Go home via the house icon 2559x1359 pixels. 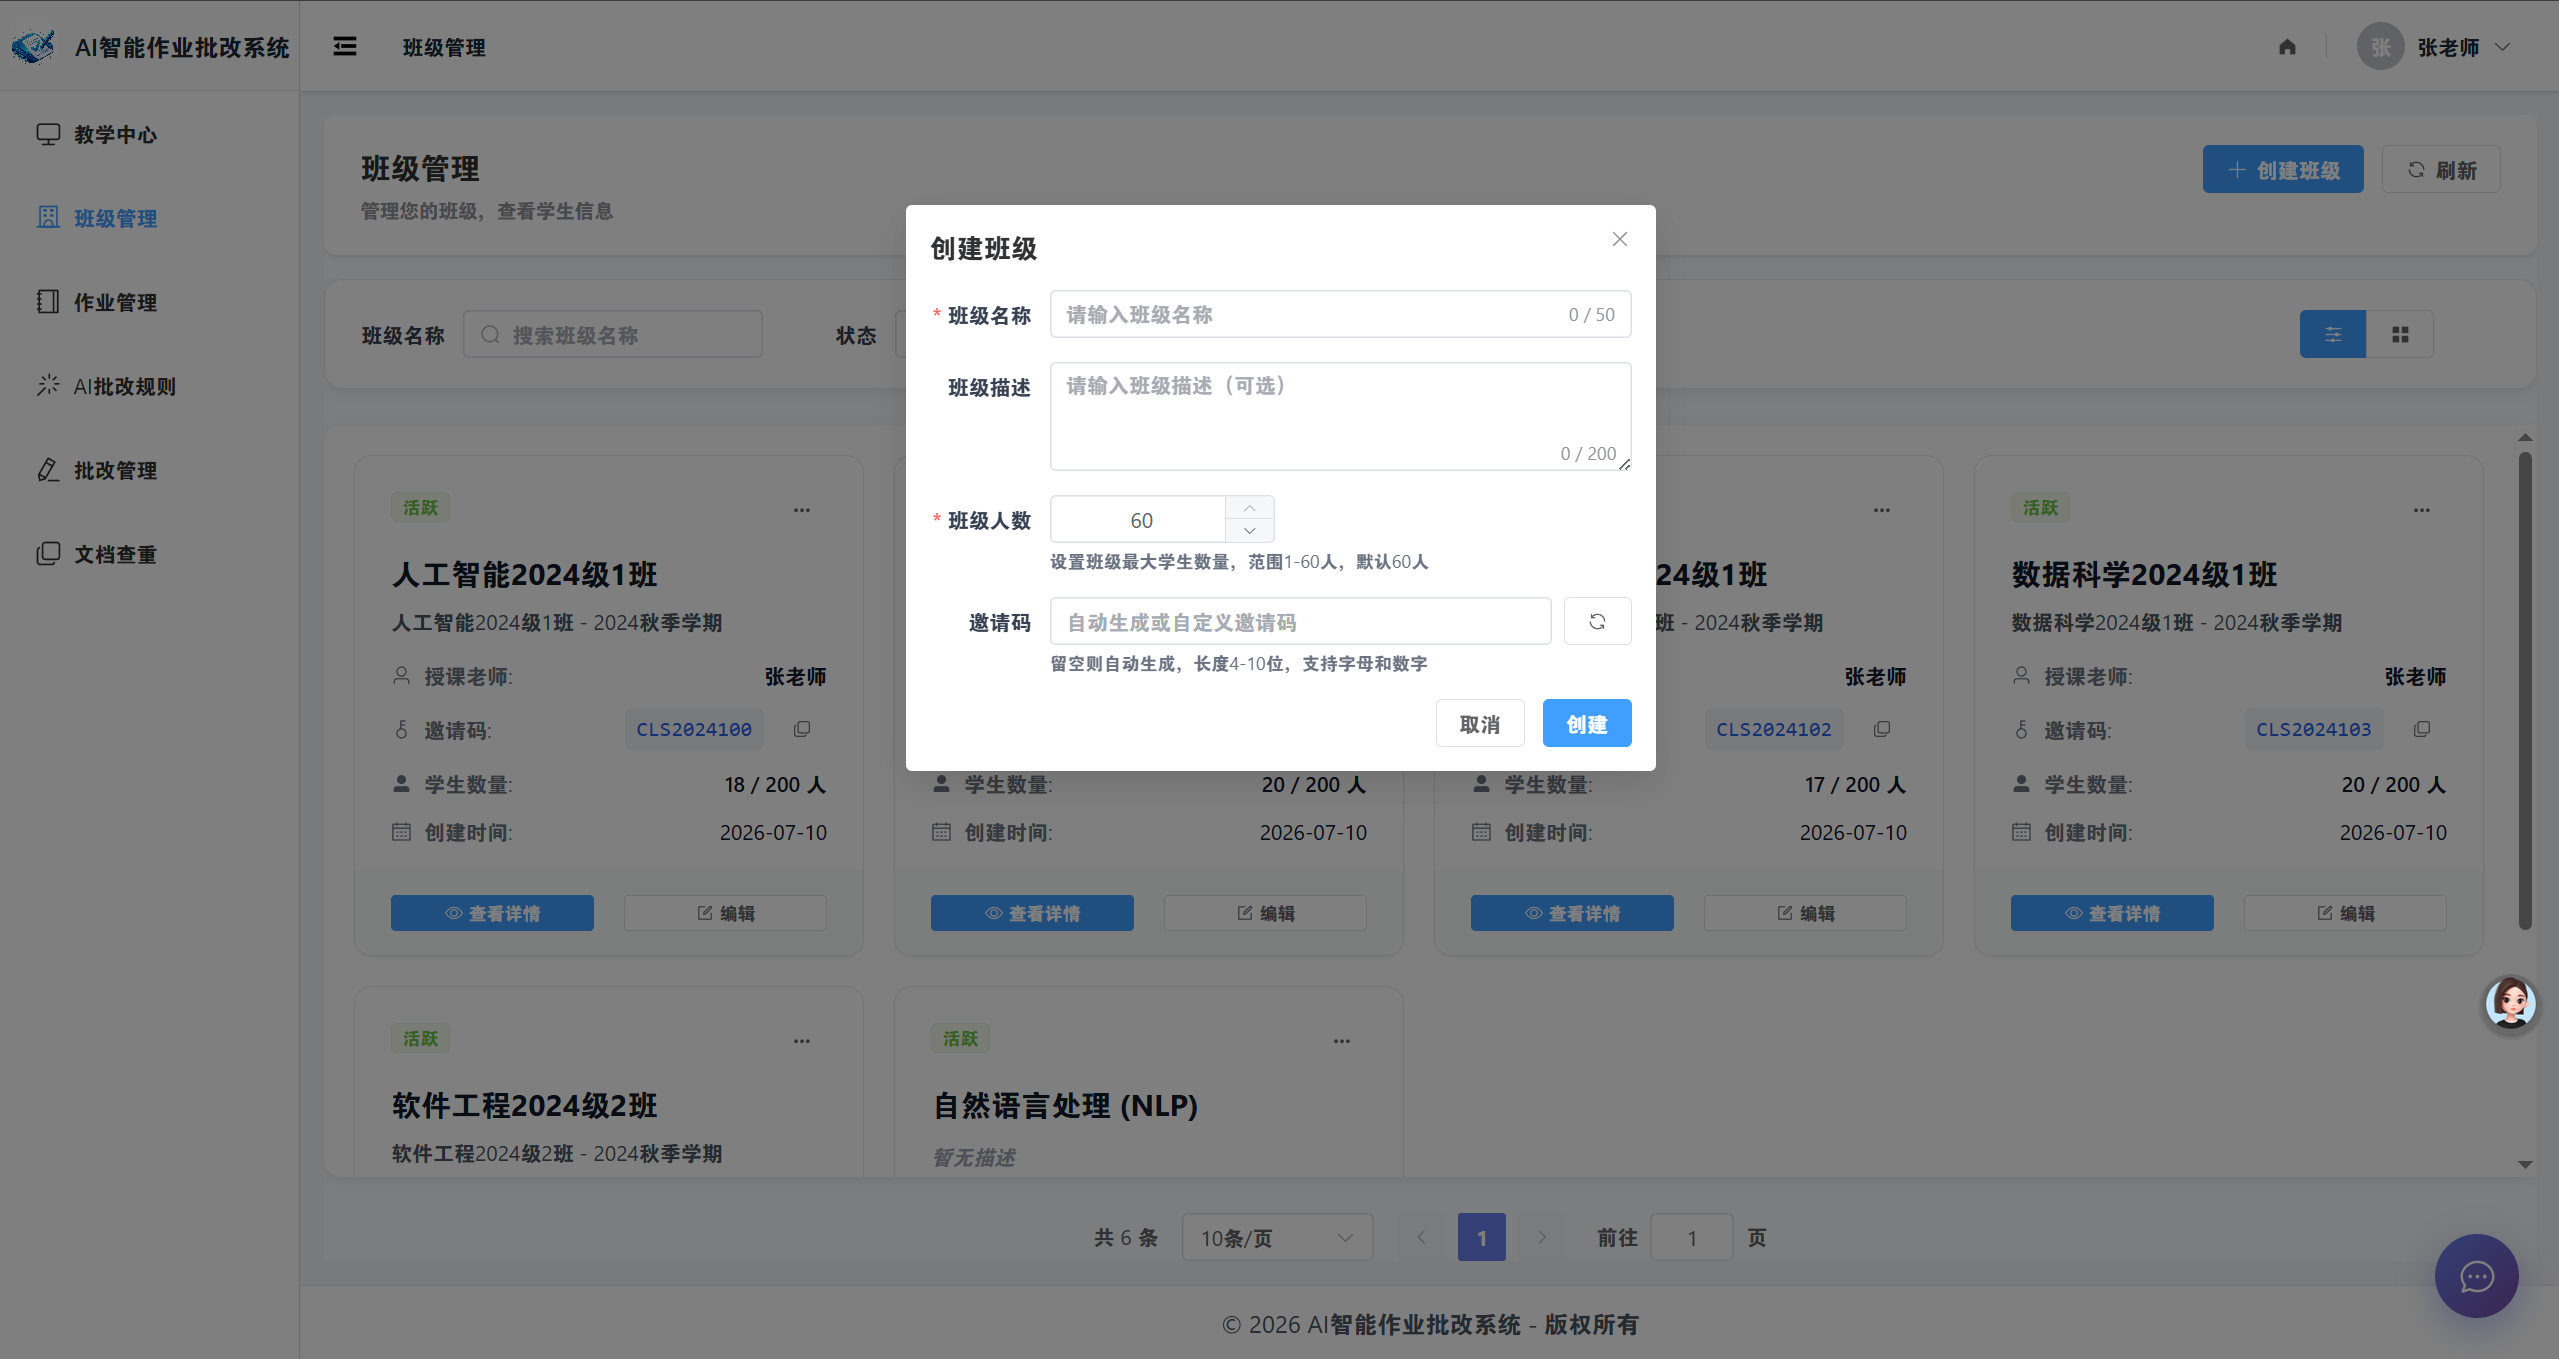click(2287, 47)
